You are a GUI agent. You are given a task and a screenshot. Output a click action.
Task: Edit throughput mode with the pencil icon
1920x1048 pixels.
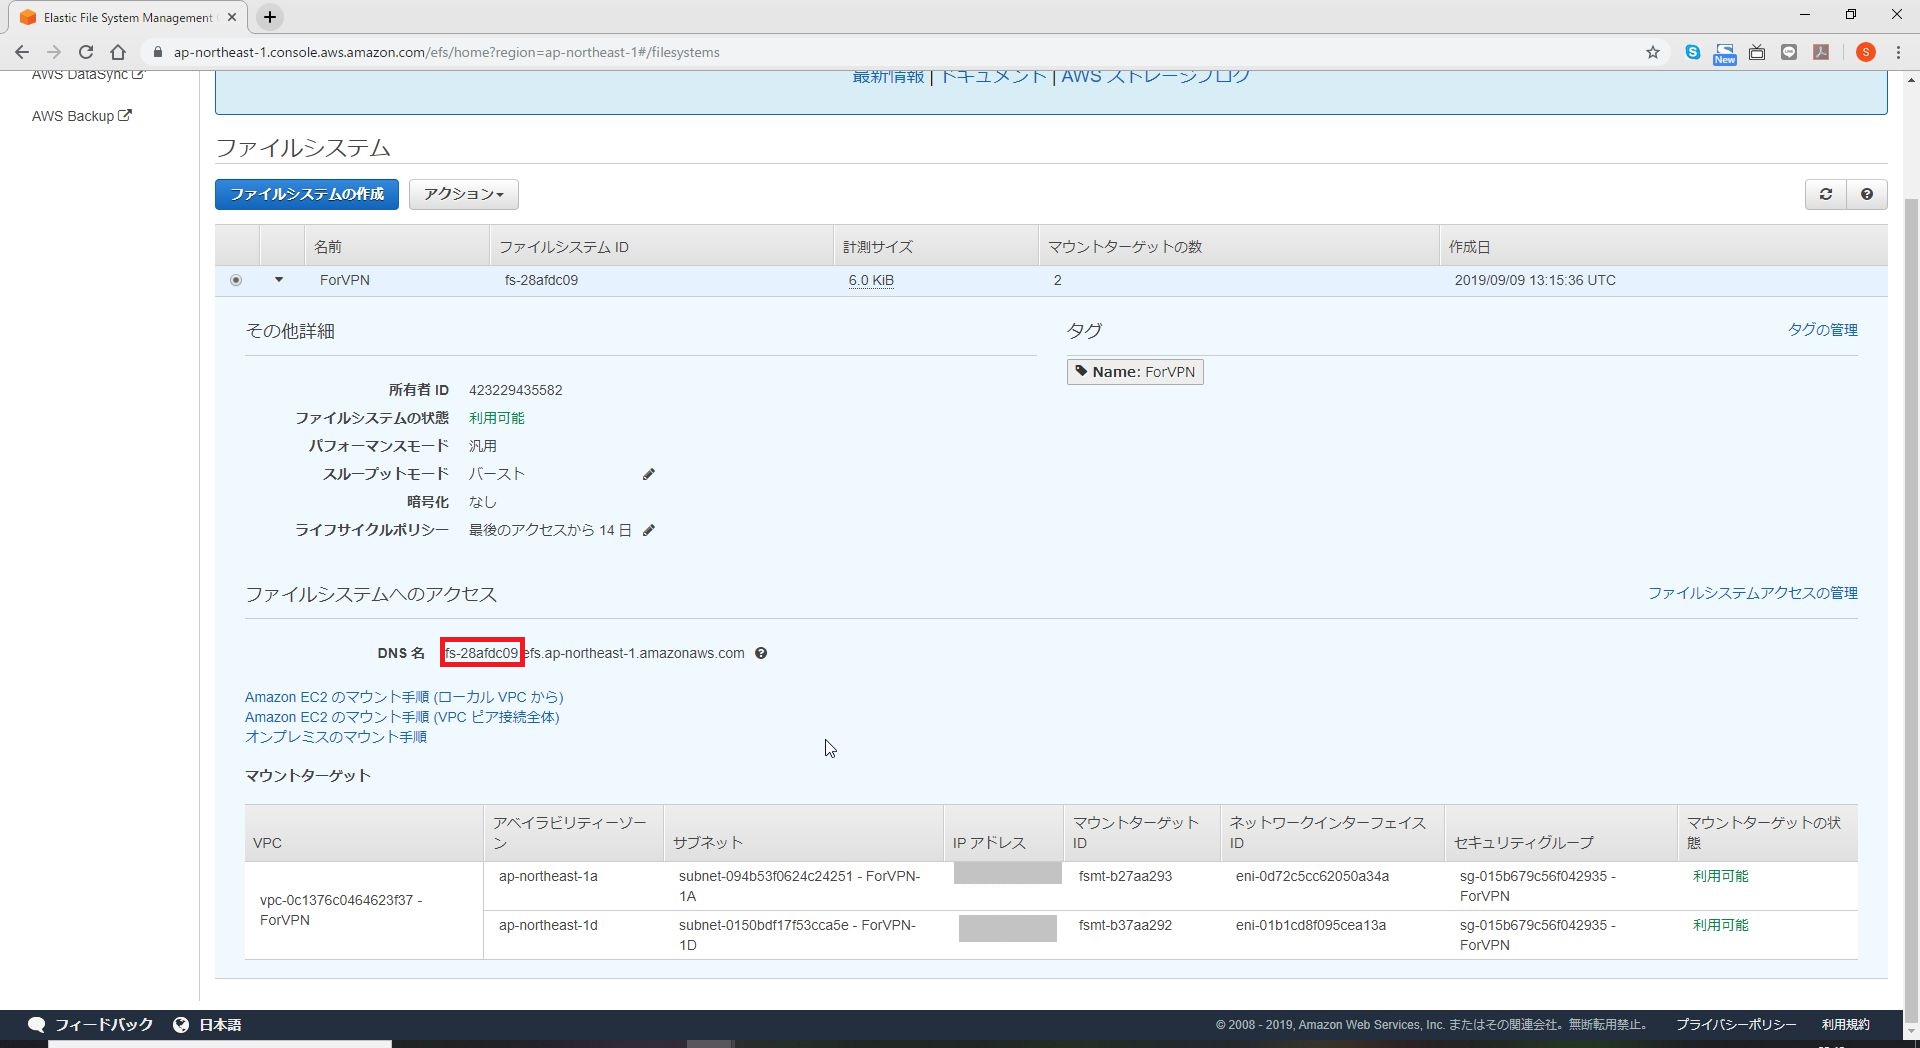648,474
